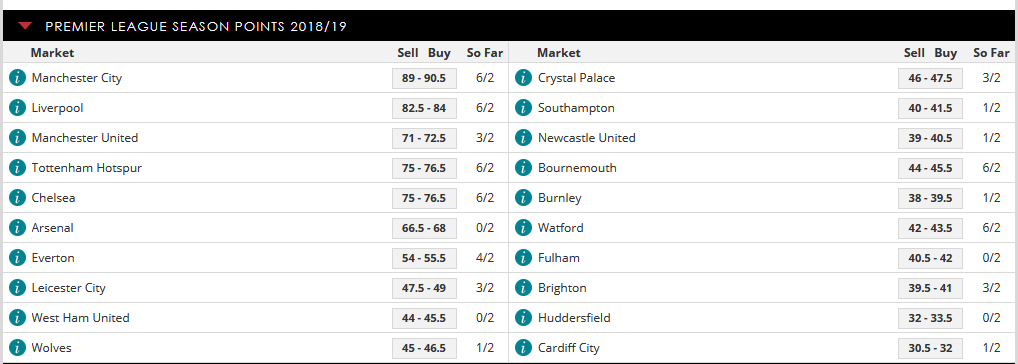Select Brighton 39.5 - 41 price

tap(930, 288)
